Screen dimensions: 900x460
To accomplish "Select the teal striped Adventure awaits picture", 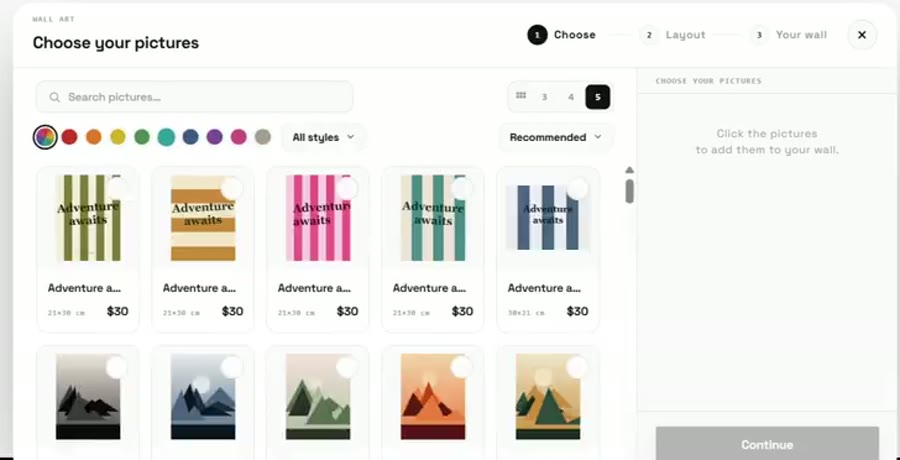I will click(x=462, y=188).
